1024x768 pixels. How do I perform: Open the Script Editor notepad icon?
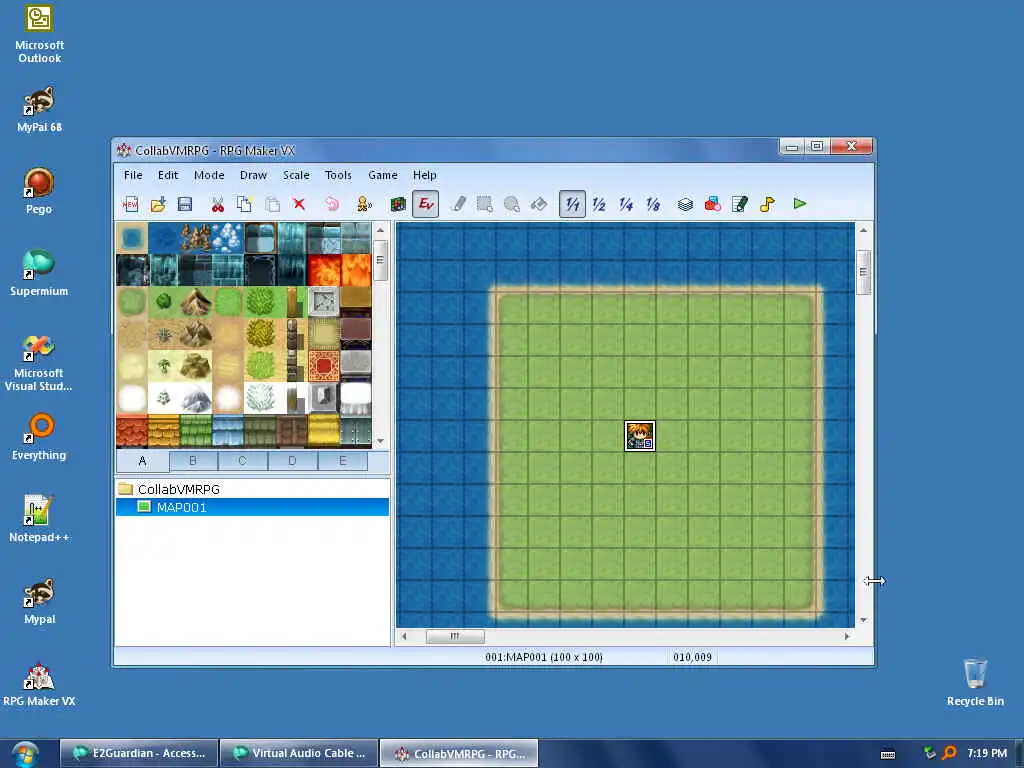(x=740, y=204)
